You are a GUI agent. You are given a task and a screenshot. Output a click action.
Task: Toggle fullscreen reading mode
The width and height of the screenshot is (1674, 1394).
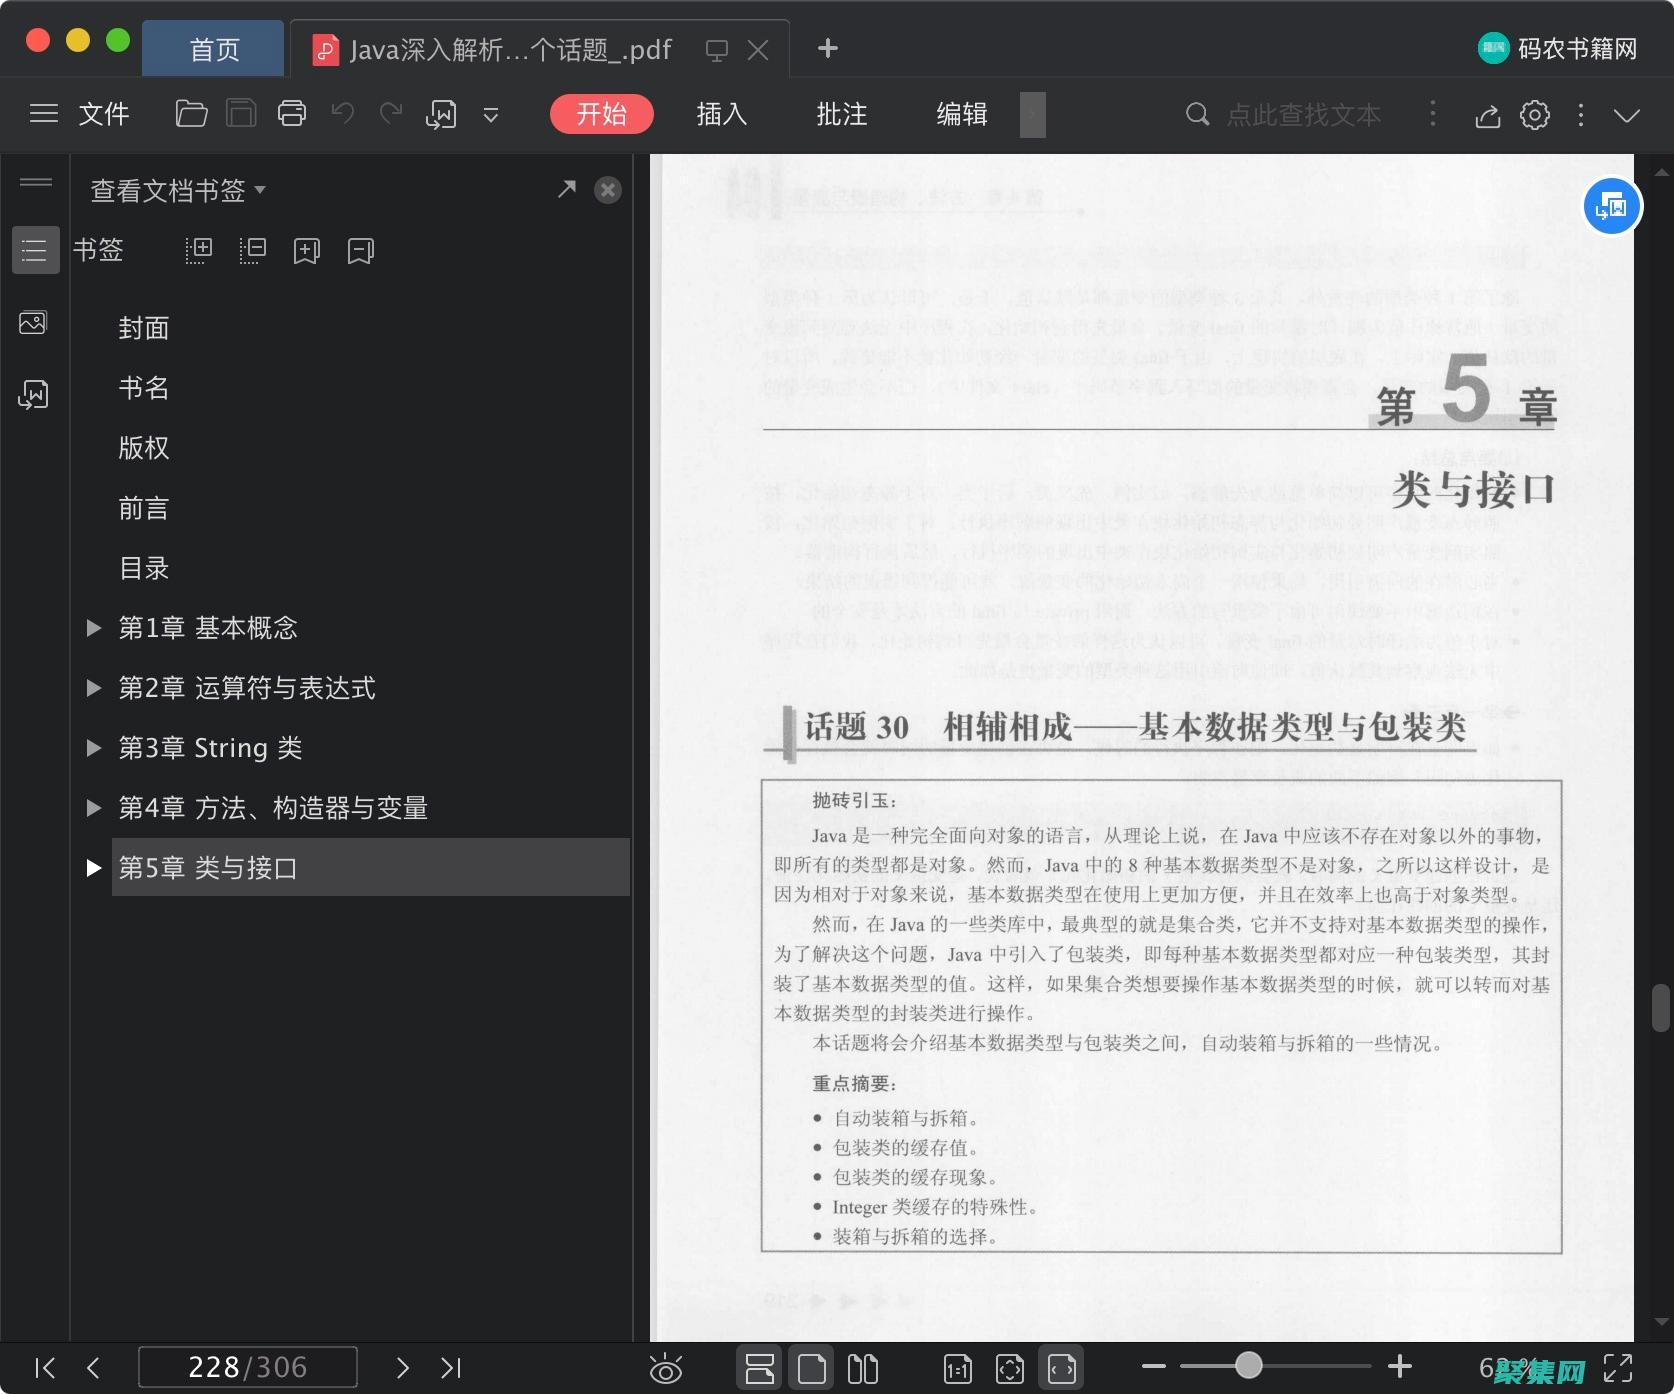click(x=1619, y=1367)
